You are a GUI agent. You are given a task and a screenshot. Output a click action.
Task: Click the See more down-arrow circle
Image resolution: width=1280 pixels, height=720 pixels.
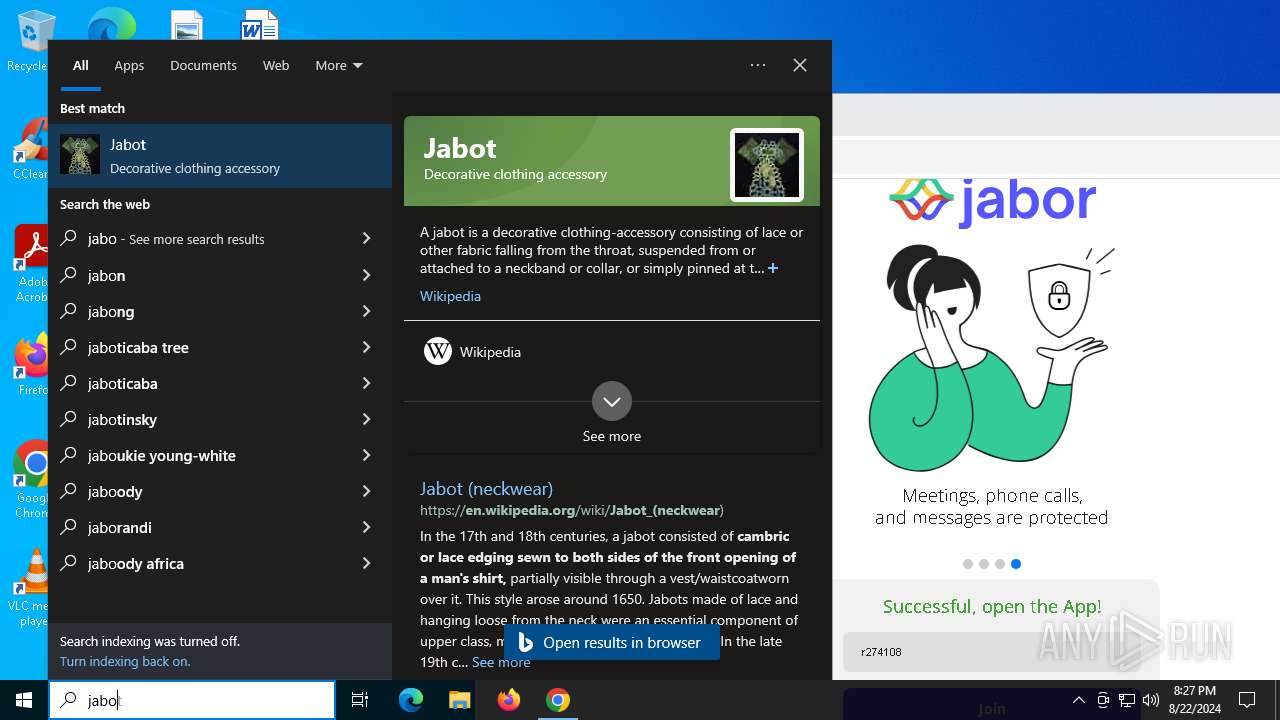coord(612,401)
